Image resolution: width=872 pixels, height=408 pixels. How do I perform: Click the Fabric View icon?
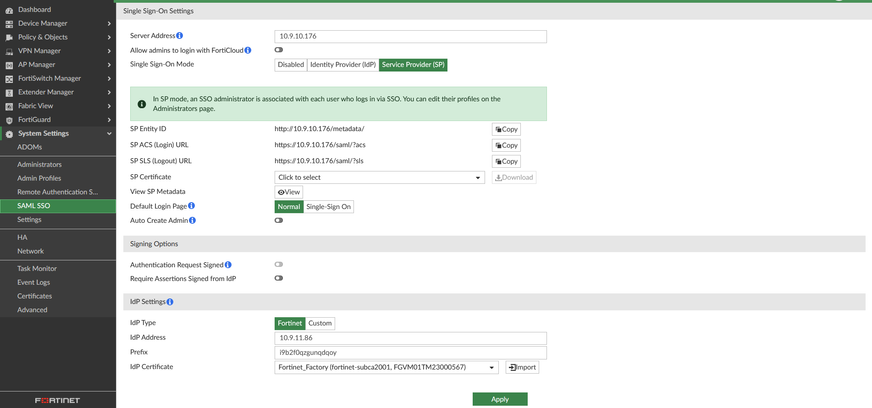tap(9, 106)
